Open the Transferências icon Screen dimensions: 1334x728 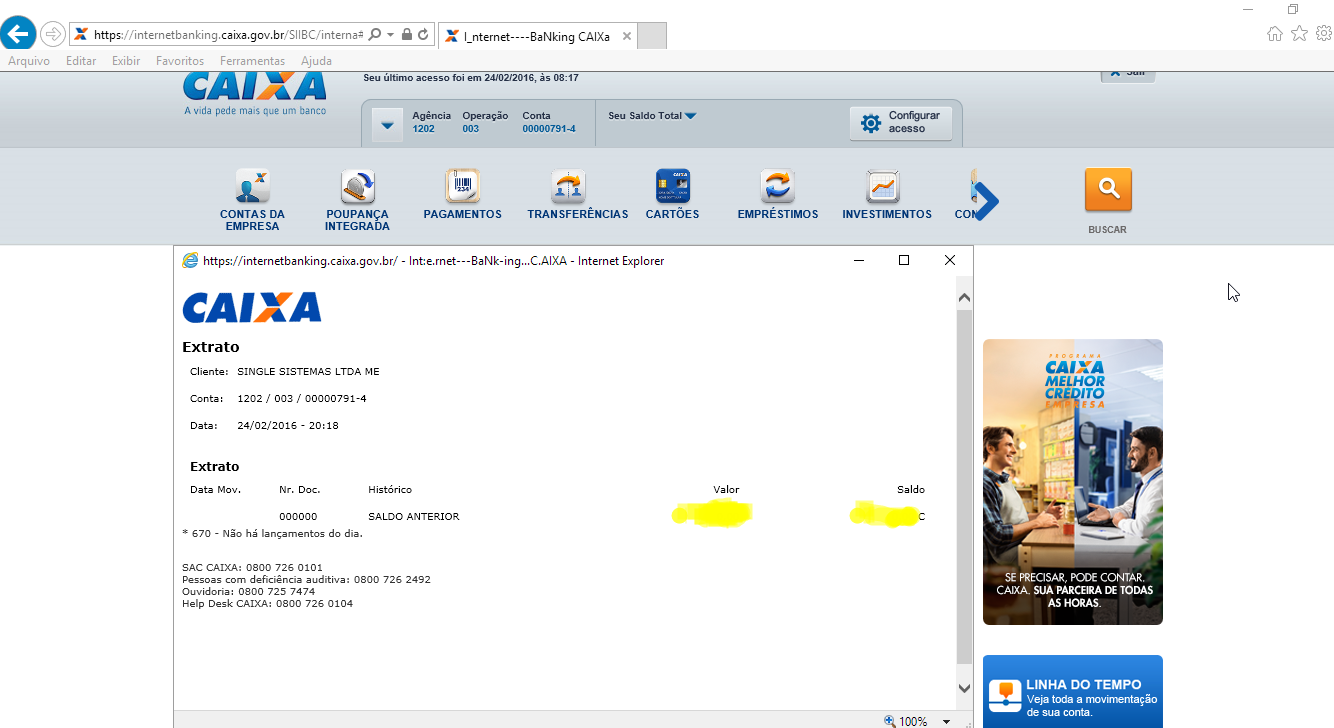click(568, 186)
